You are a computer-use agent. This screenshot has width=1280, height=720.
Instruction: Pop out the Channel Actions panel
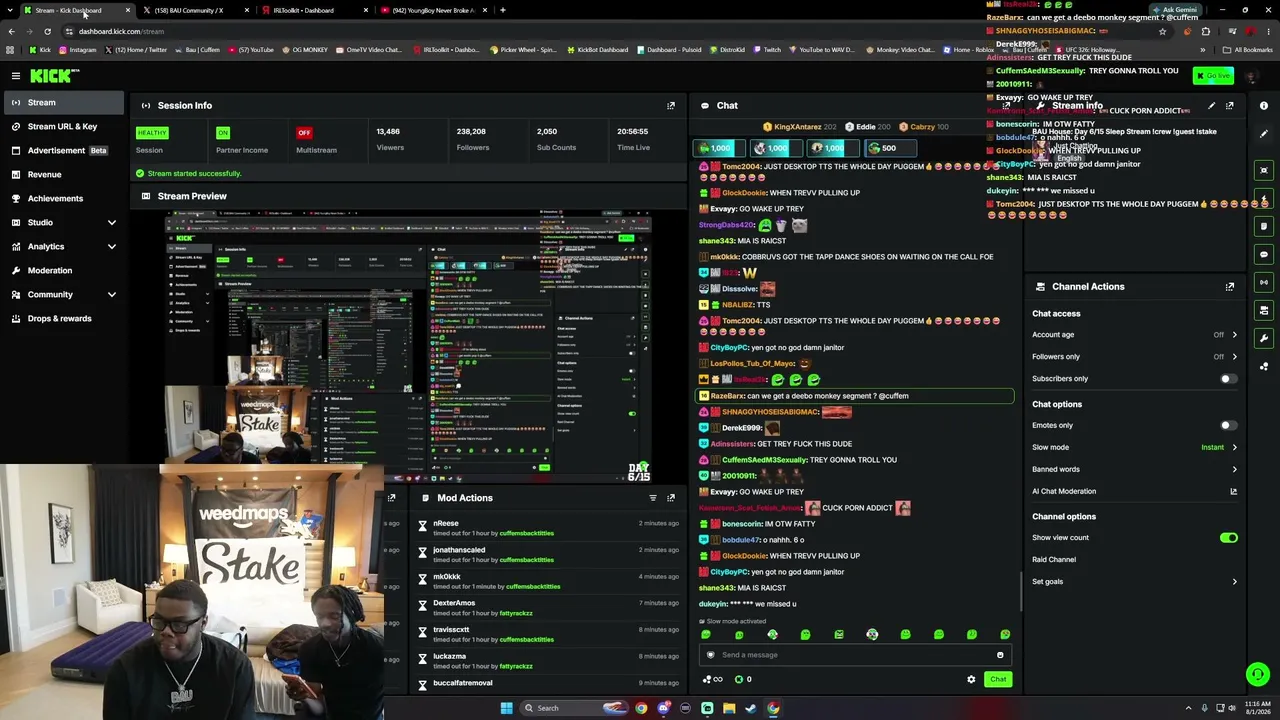tap(1230, 286)
